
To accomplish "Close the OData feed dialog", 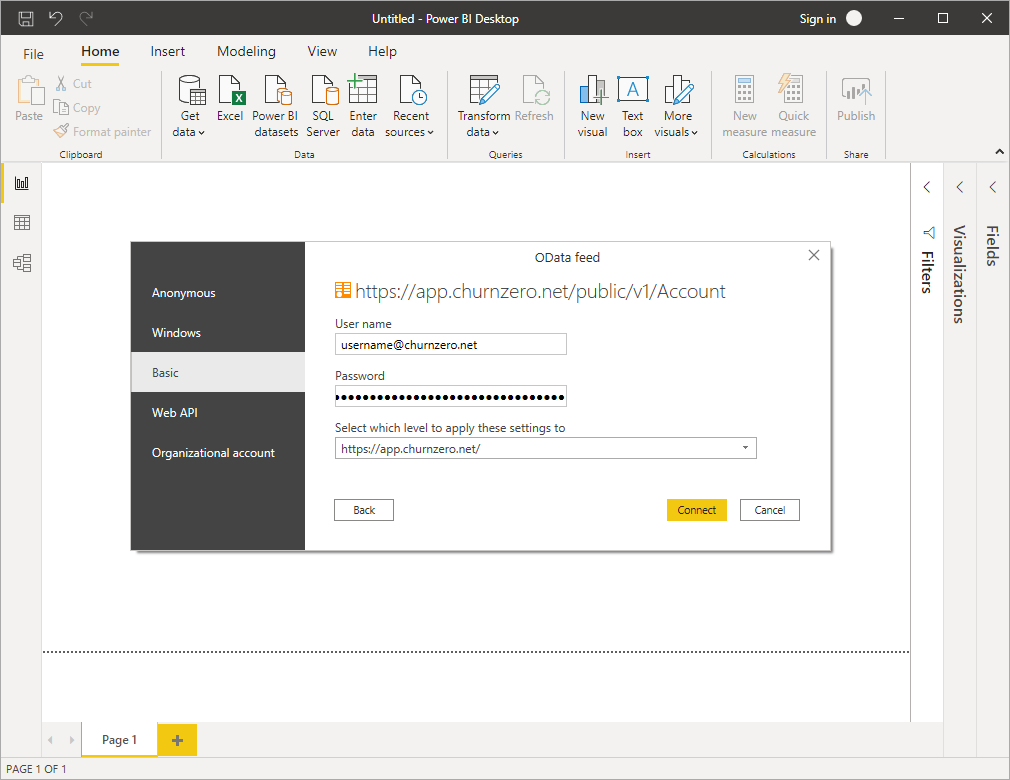I will [x=814, y=255].
